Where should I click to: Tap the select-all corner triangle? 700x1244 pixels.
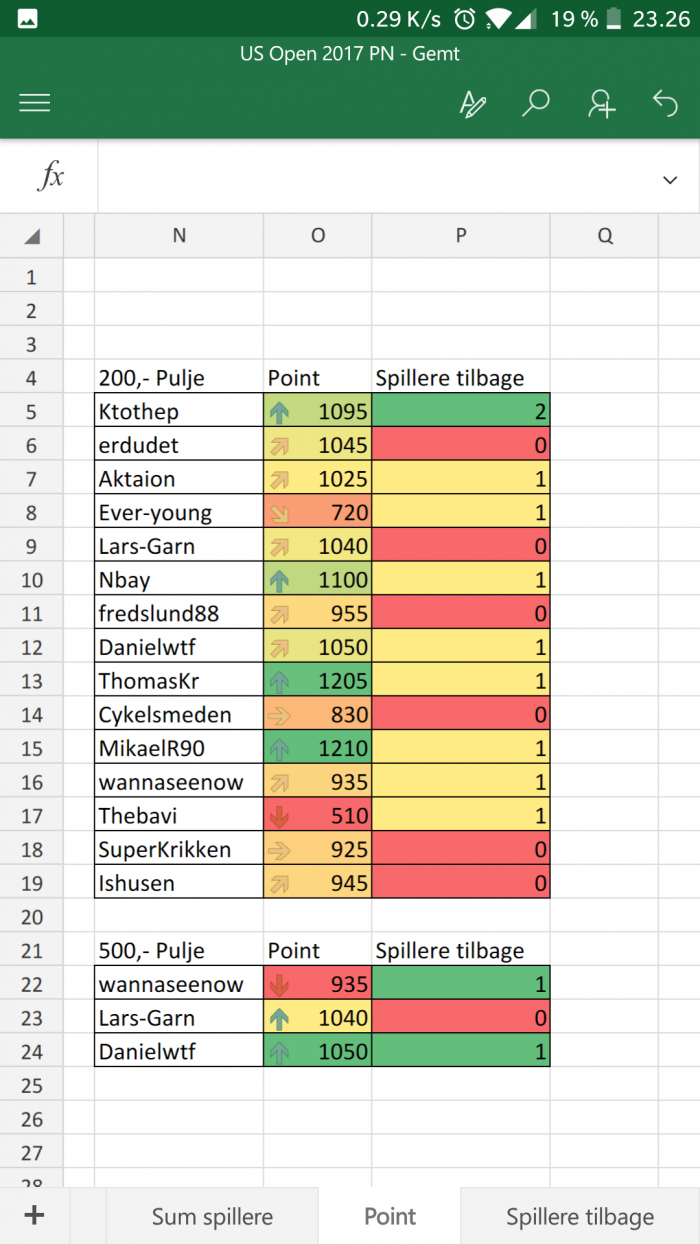click(x=32, y=236)
